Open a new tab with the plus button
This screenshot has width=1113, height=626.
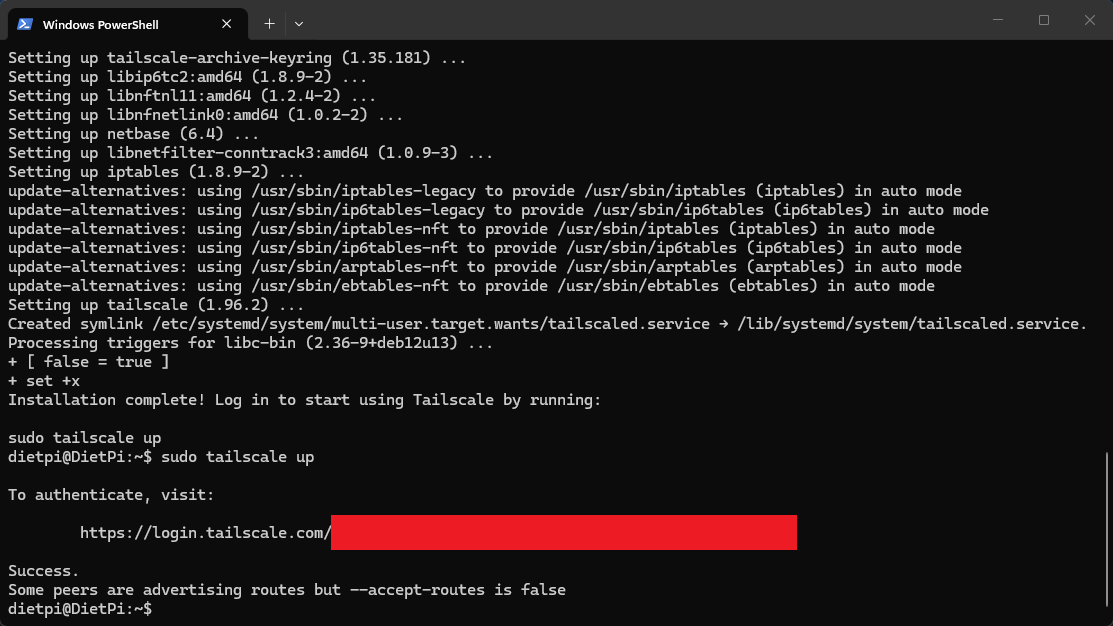coord(269,23)
